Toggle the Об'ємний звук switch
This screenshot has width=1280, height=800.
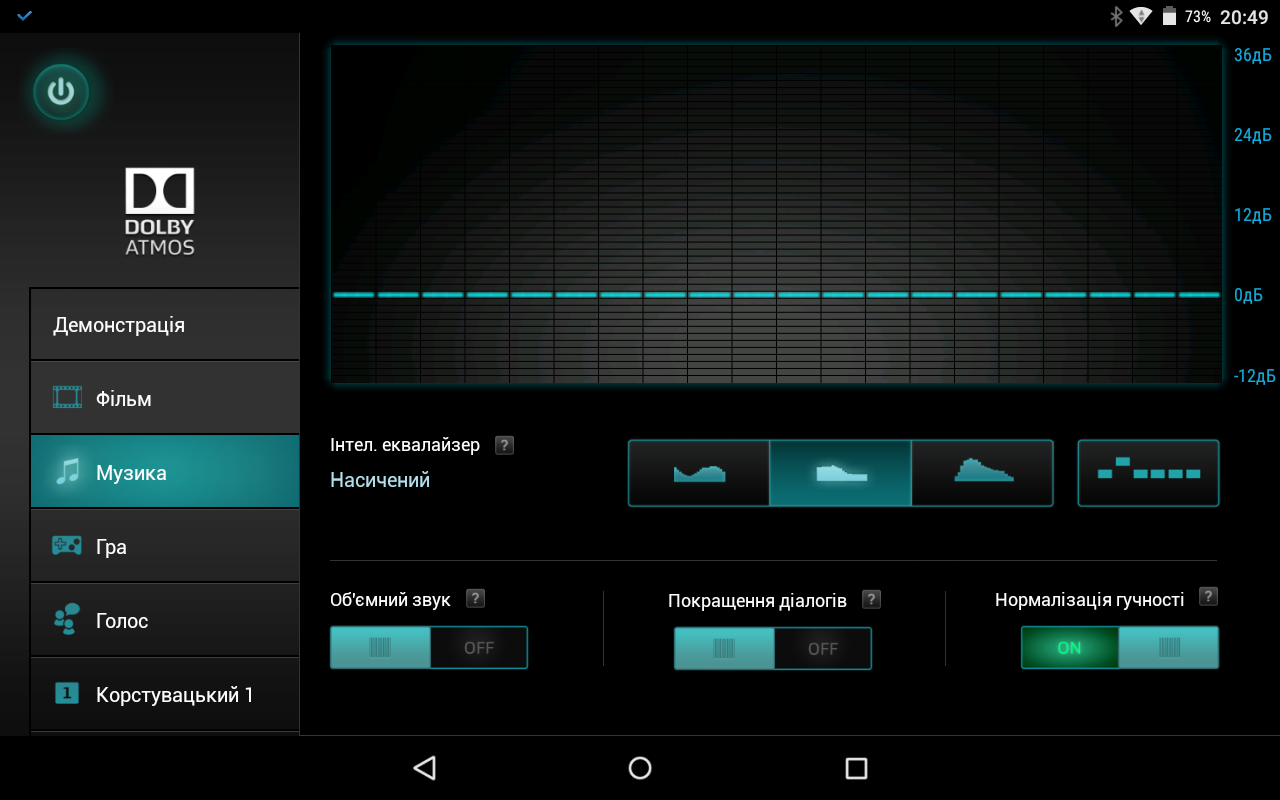pyautogui.click(x=428, y=648)
